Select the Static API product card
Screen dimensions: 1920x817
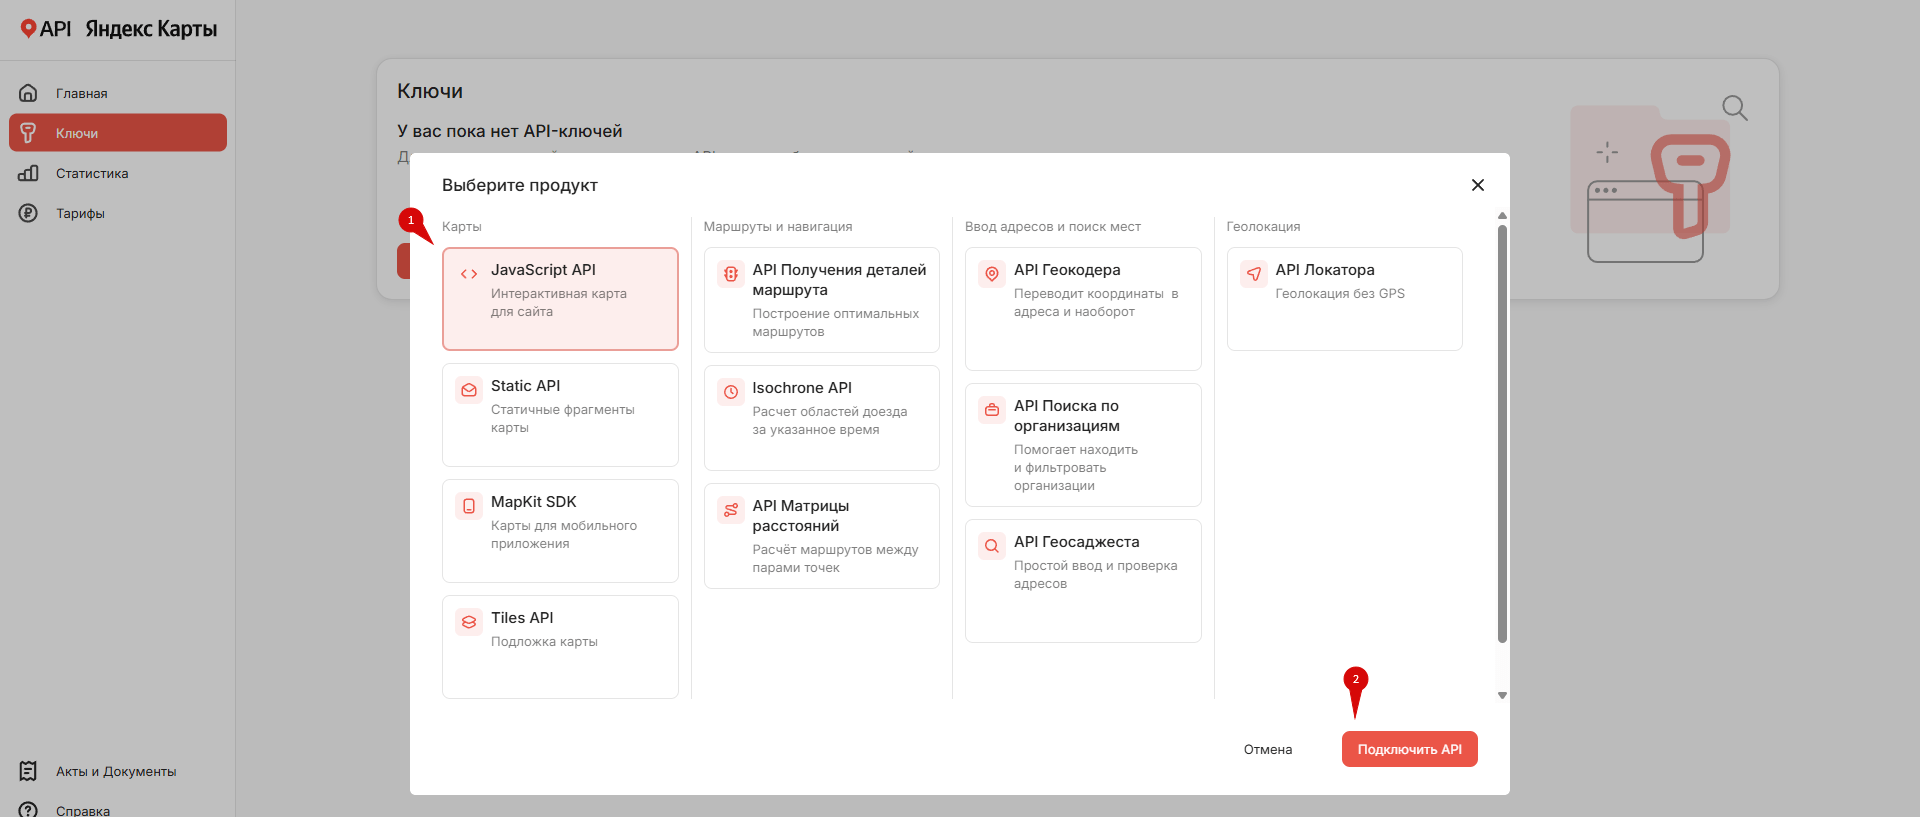click(560, 415)
